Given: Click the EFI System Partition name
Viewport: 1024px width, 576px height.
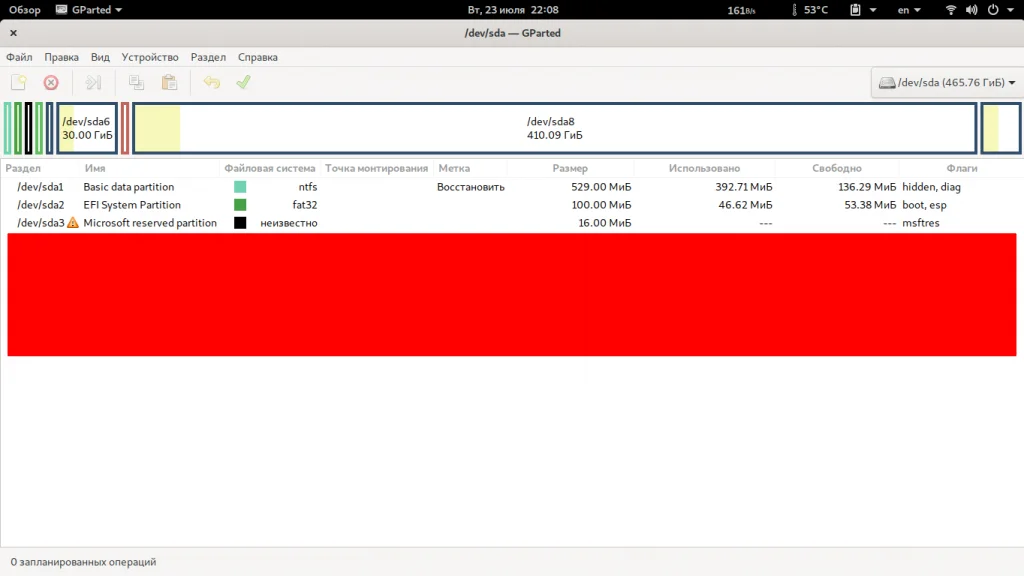Looking at the screenshot, I should (x=132, y=204).
